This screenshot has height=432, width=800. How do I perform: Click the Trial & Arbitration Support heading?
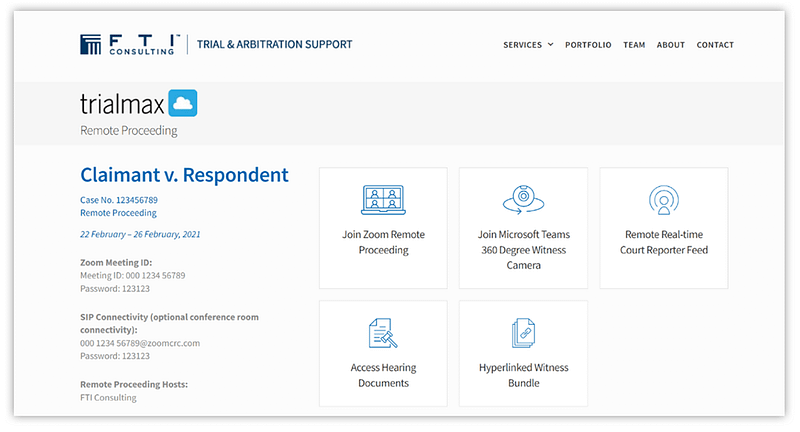(x=274, y=44)
